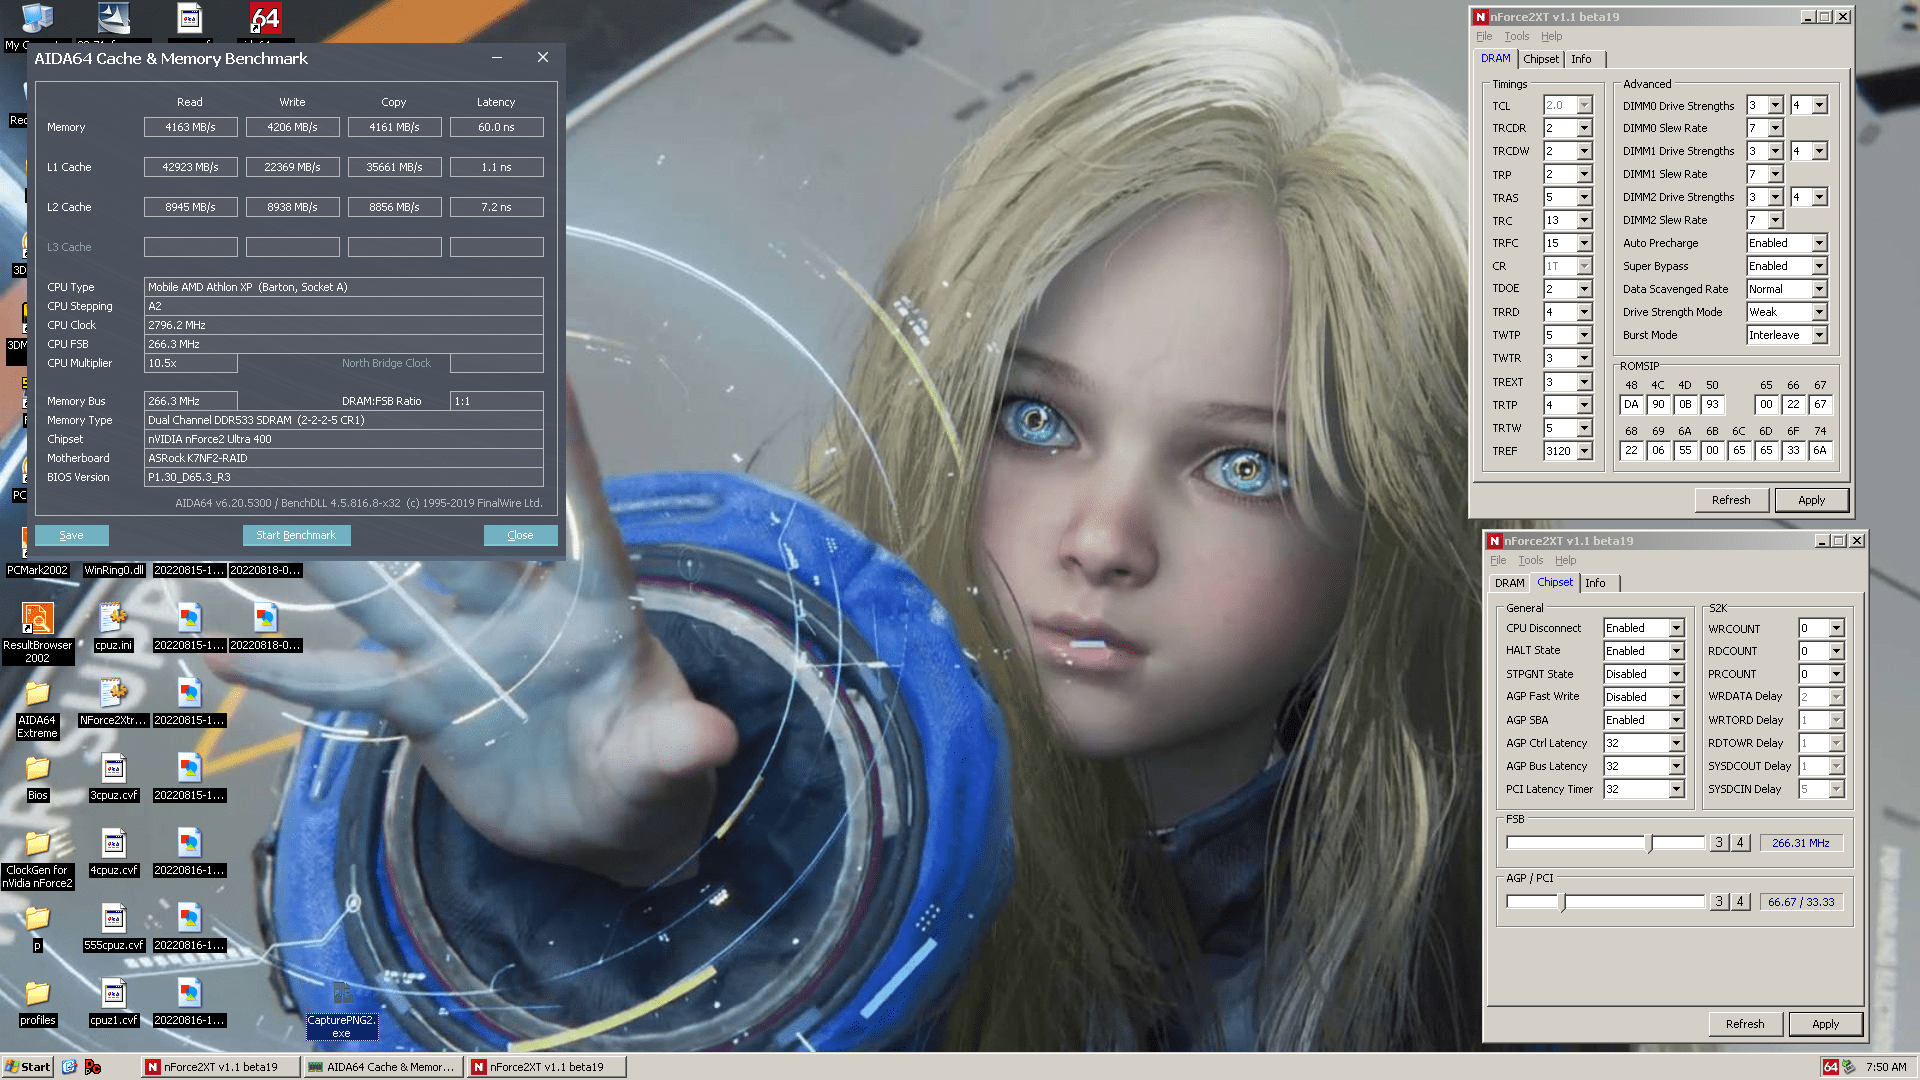Open the Auto Precharge dropdown
This screenshot has width=1920, height=1080.
1819,243
